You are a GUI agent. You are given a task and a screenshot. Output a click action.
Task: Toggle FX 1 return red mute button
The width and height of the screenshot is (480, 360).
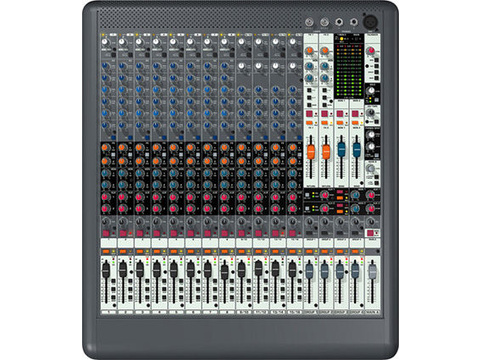pos(309,114)
